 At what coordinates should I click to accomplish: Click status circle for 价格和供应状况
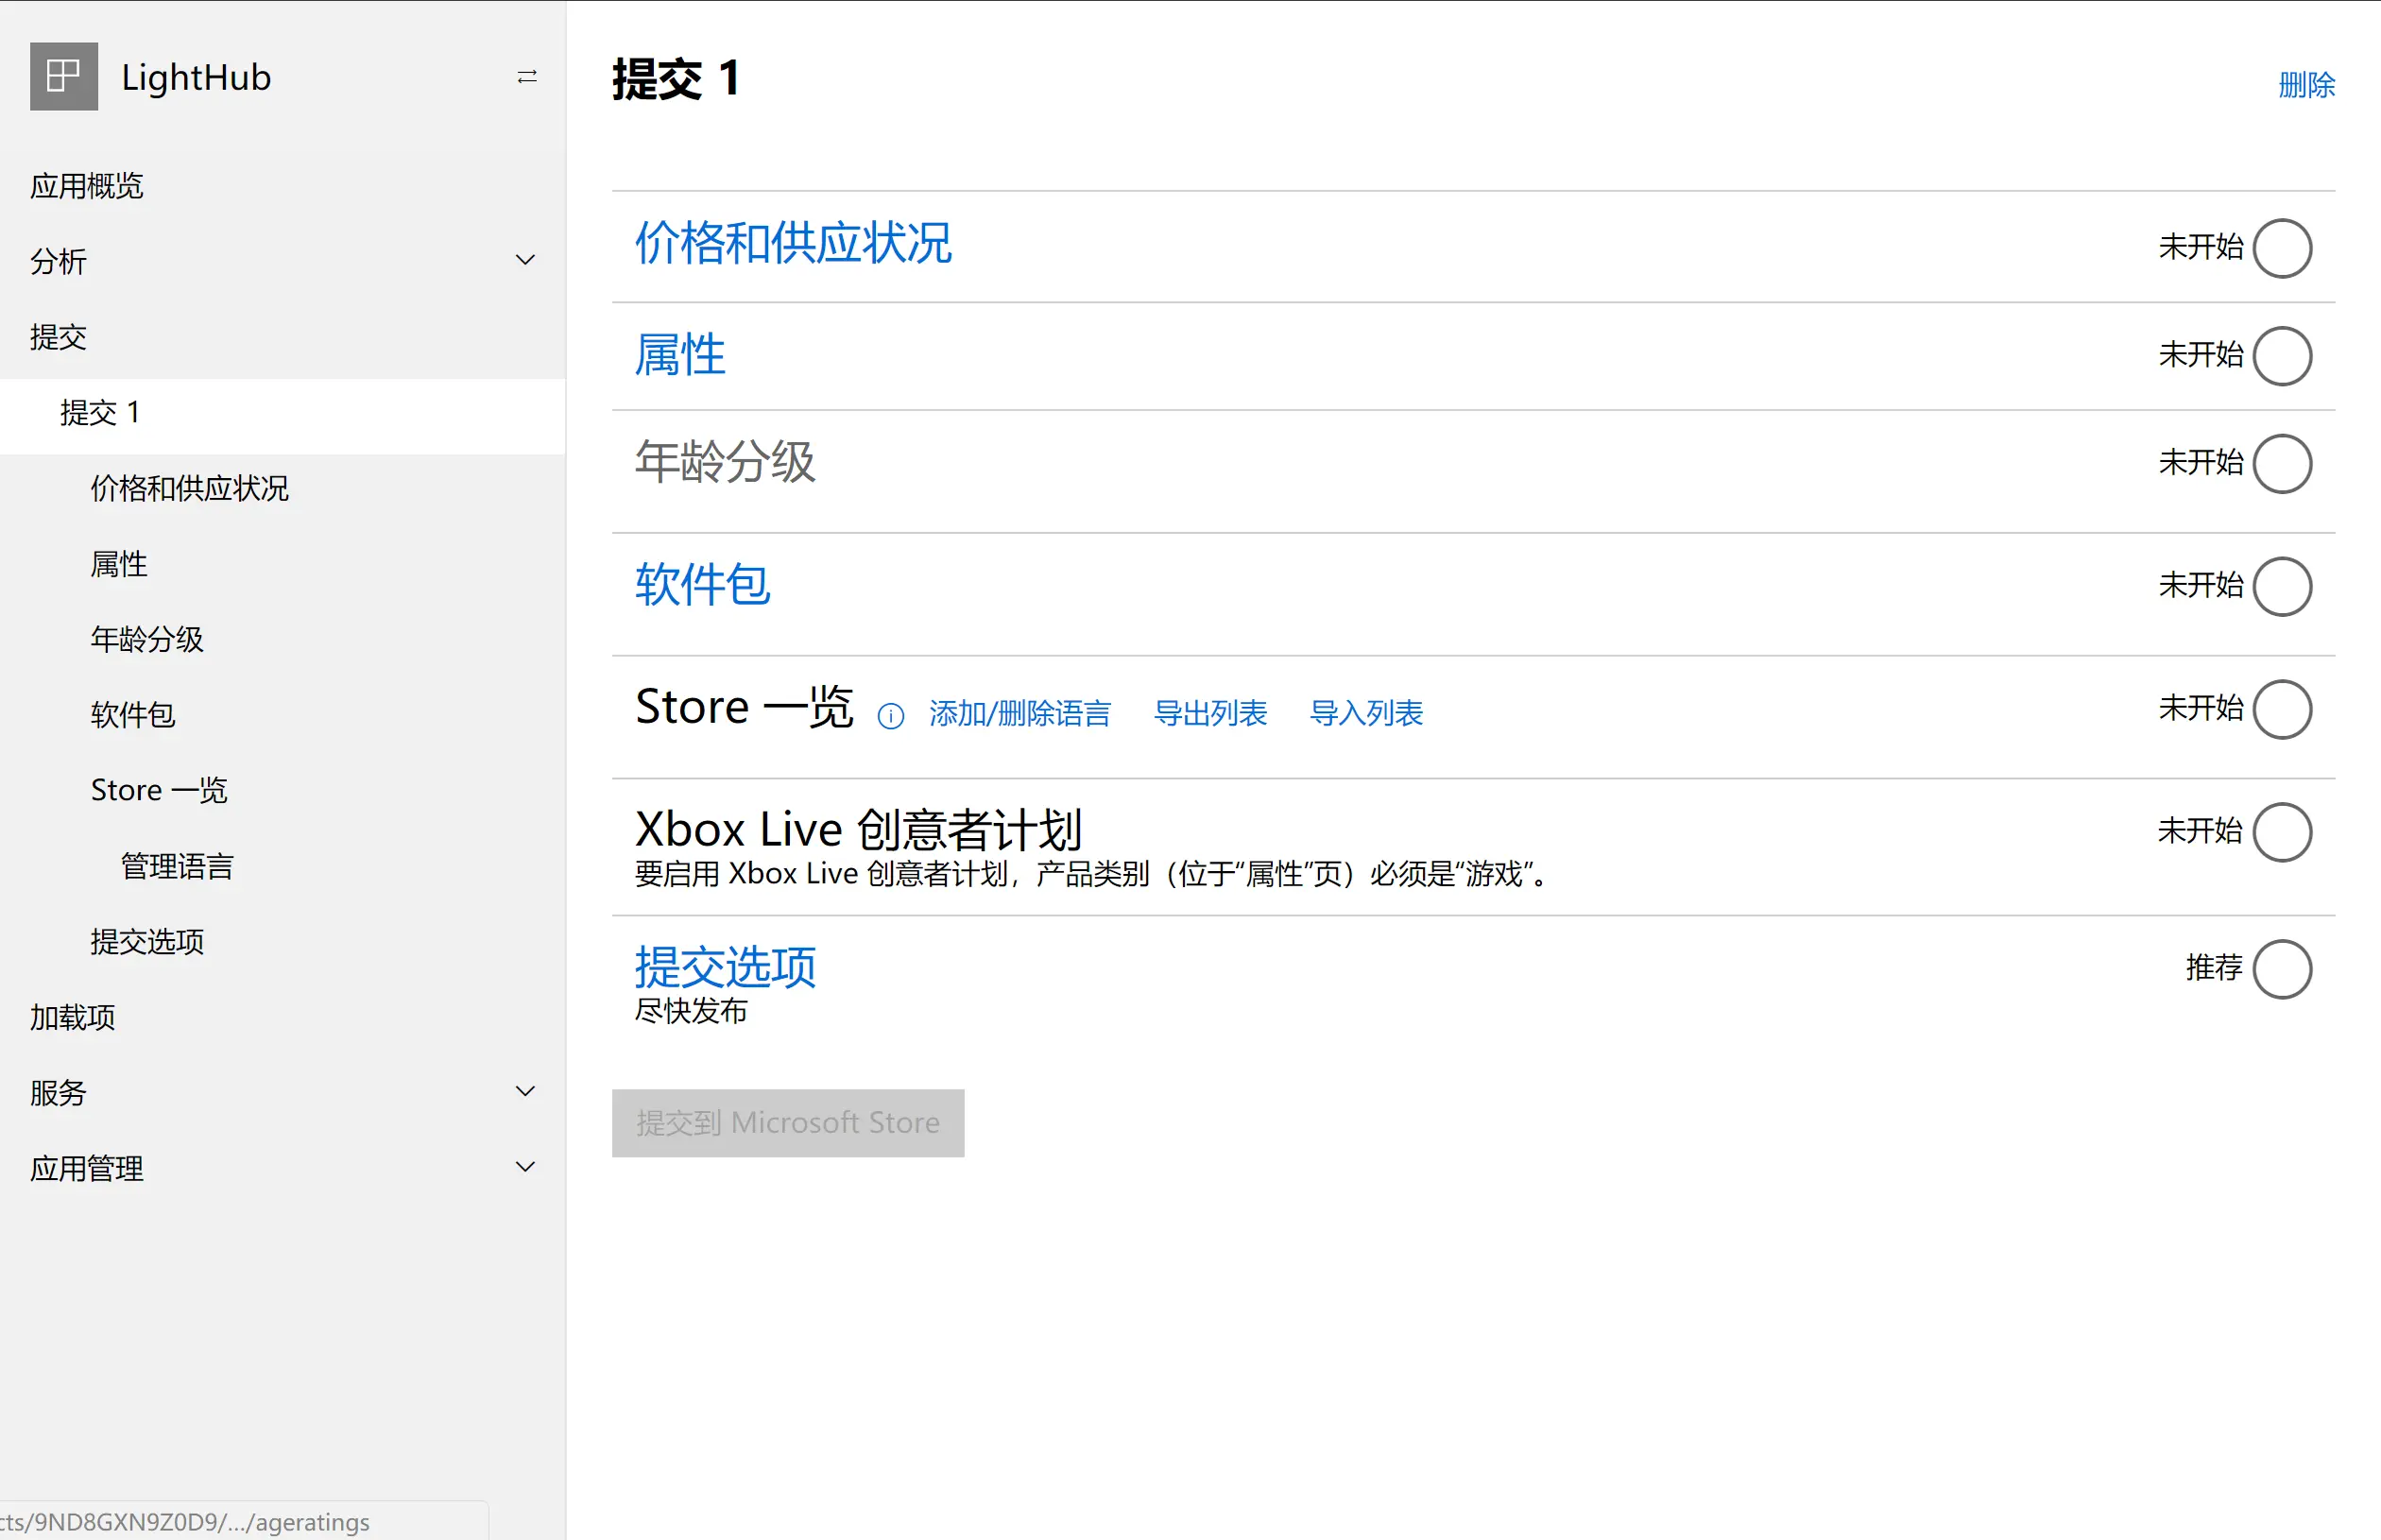(x=2281, y=248)
